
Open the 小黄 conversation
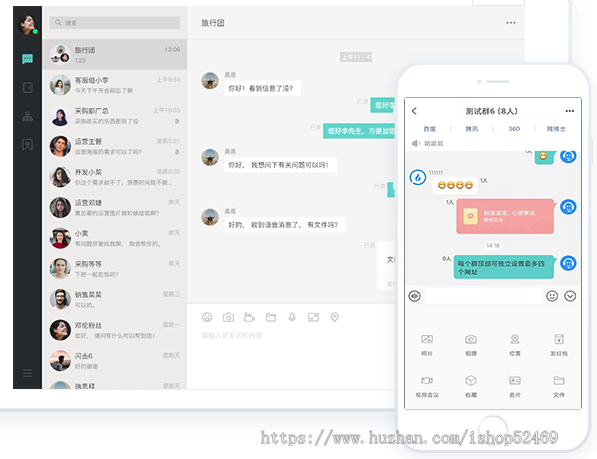(115, 238)
